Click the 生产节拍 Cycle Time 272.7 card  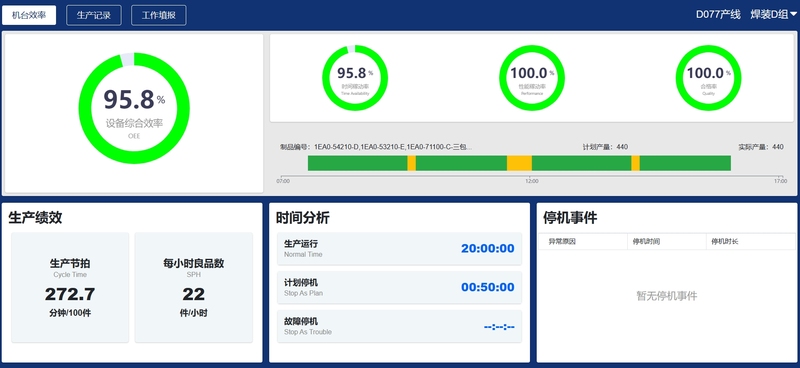click(x=70, y=287)
